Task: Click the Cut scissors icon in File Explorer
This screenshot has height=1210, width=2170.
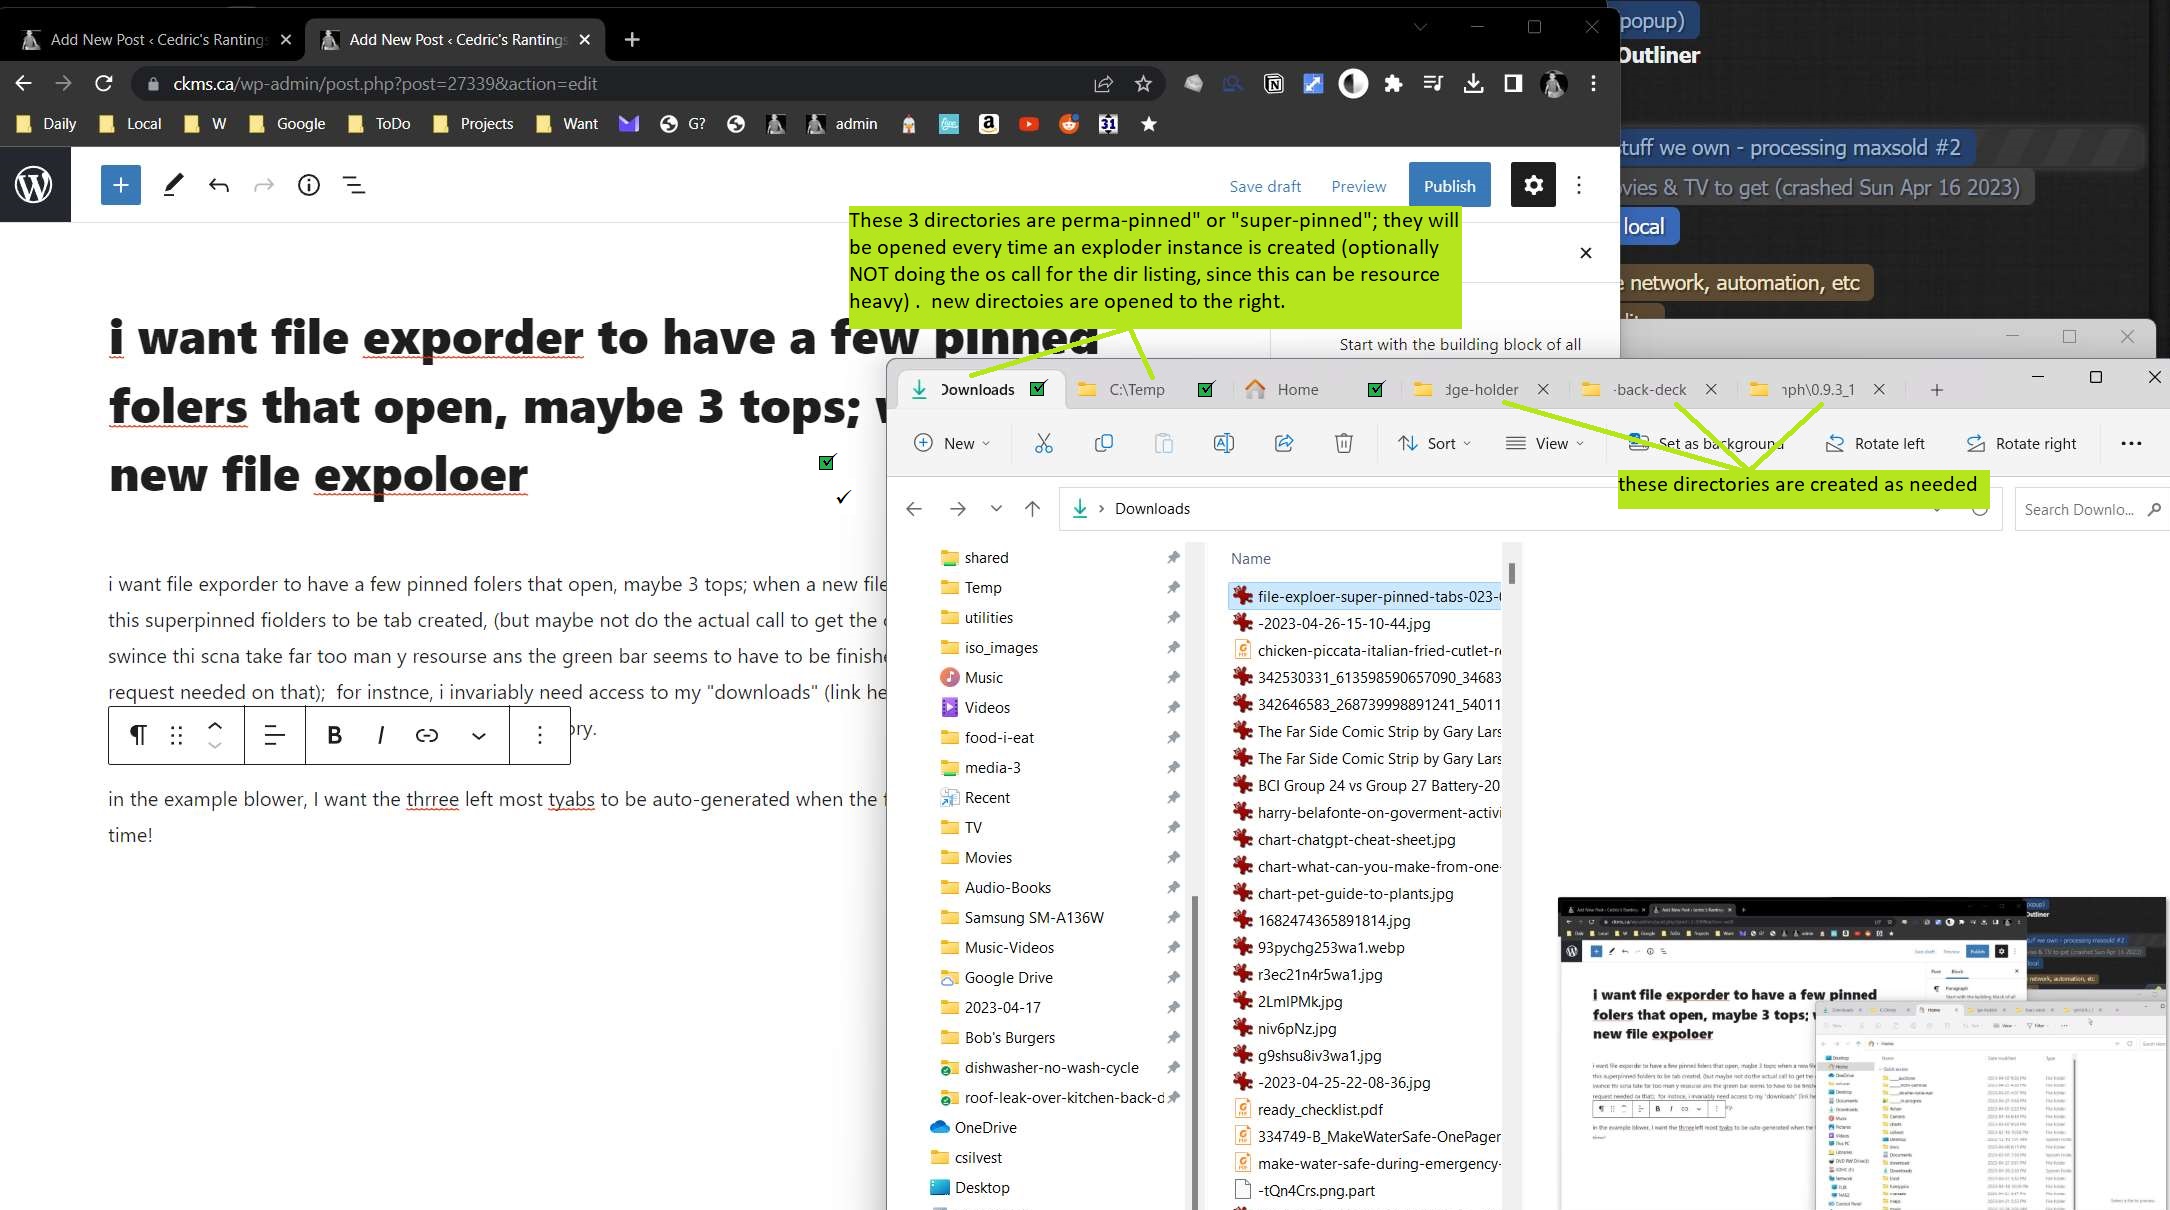Action: pyautogui.click(x=1043, y=443)
